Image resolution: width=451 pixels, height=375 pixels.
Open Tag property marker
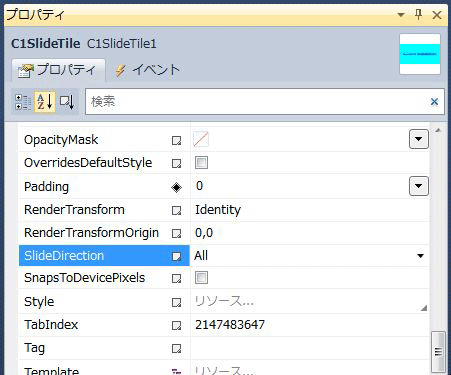tap(176, 349)
